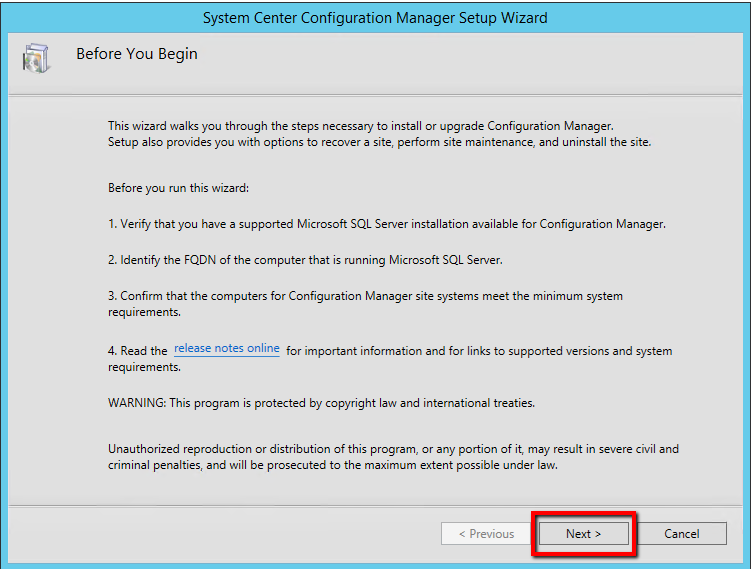Viewport: 751px width, 569px height.
Task: Click the Setup Wizard window title bar
Action: (x=375, y=18)
